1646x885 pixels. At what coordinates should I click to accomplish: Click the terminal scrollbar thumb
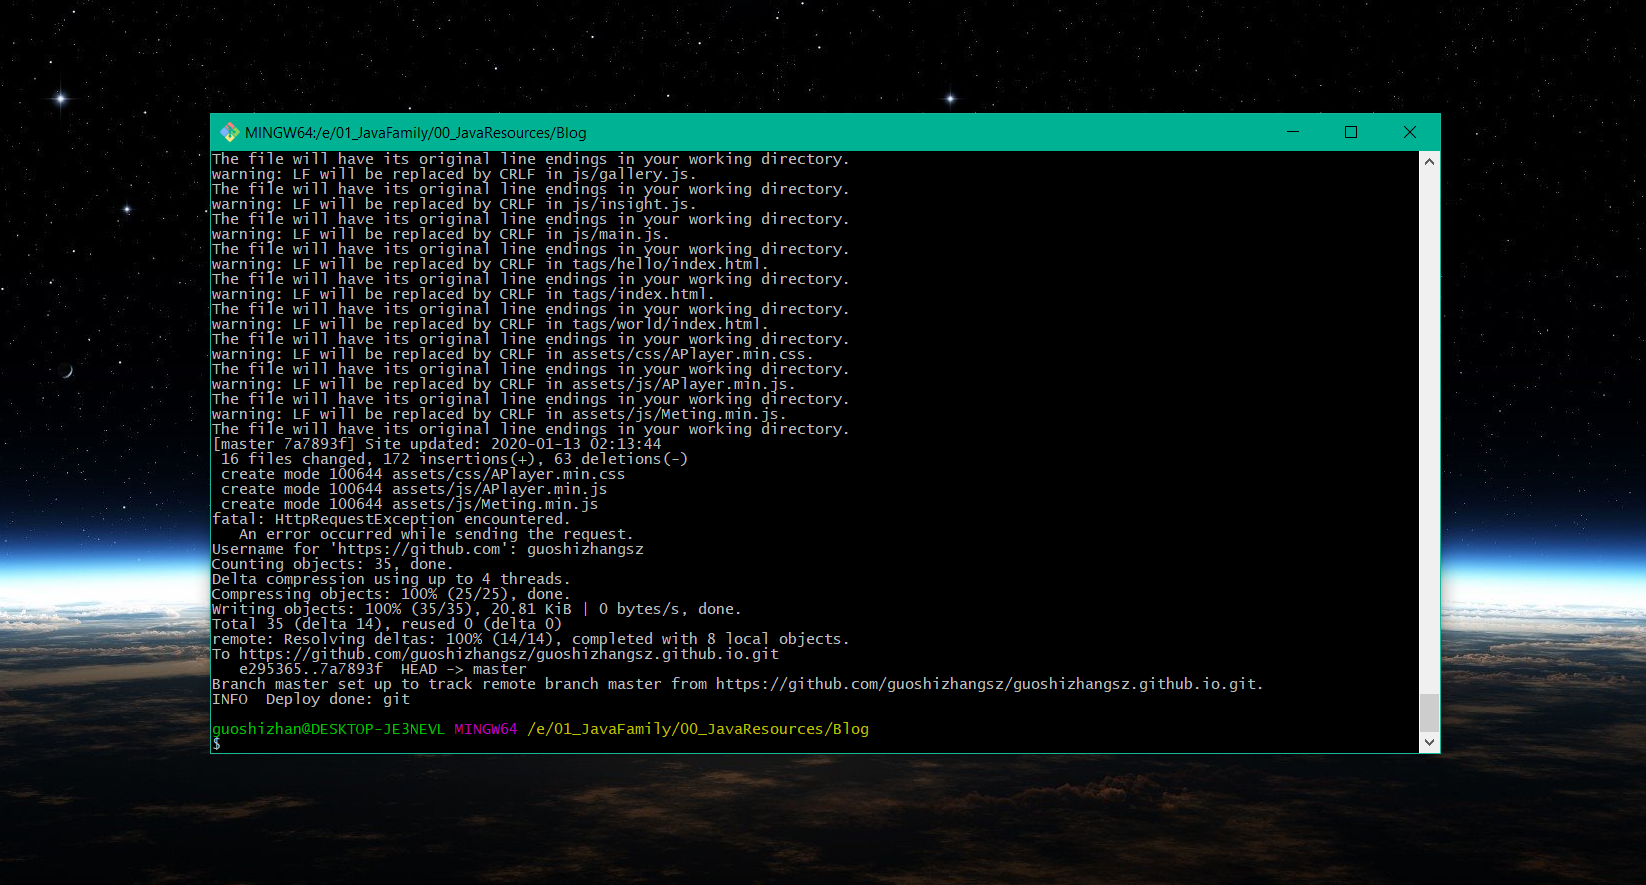pyautogui.click(x=1429, y=712)
